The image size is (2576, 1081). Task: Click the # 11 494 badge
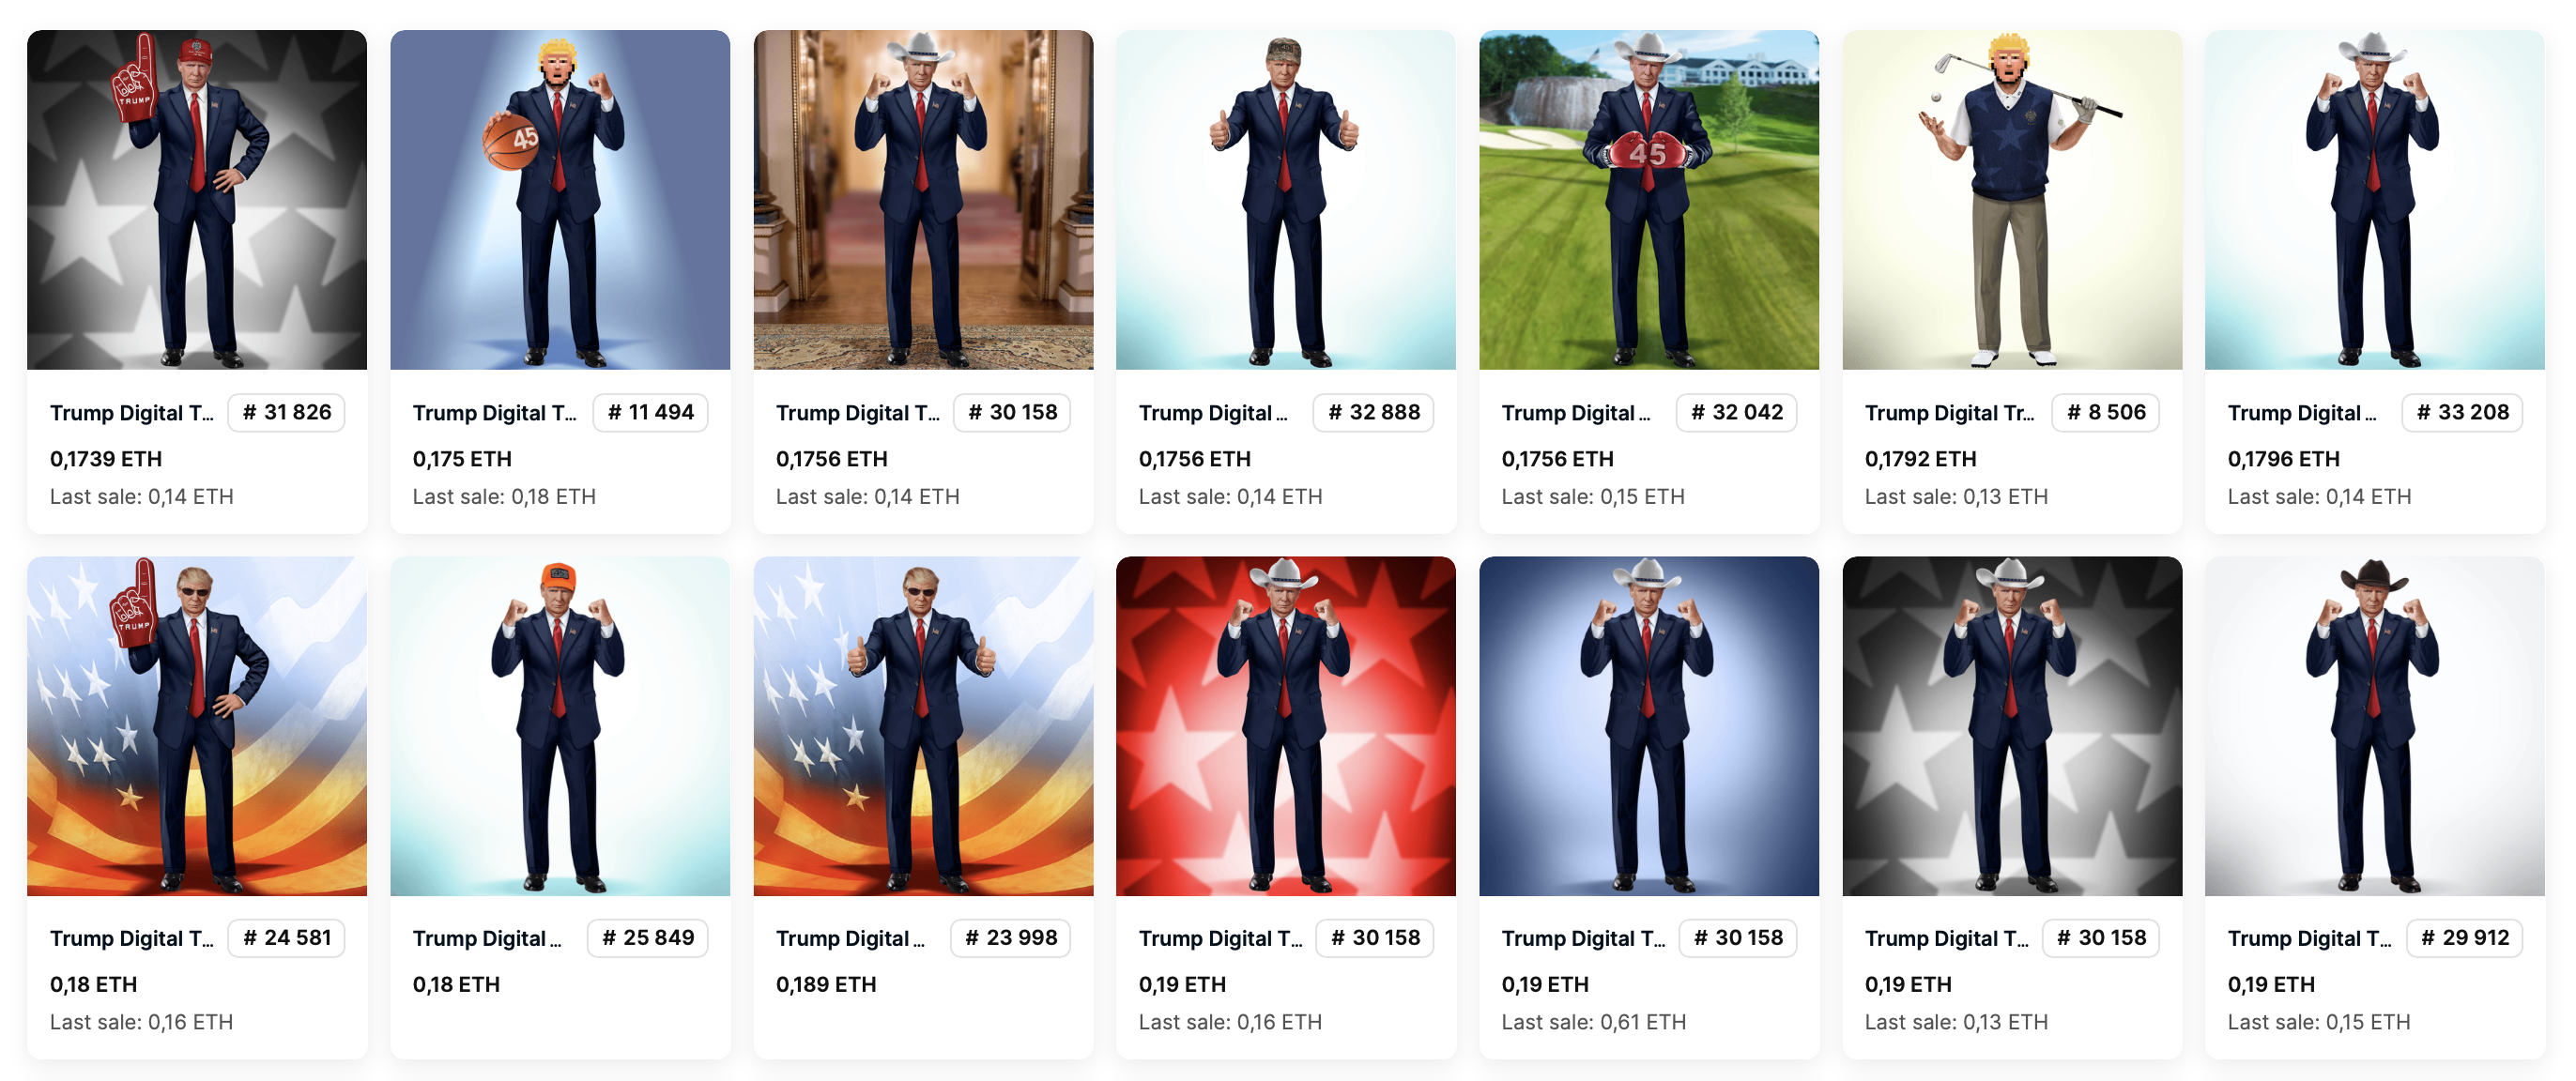651,412
